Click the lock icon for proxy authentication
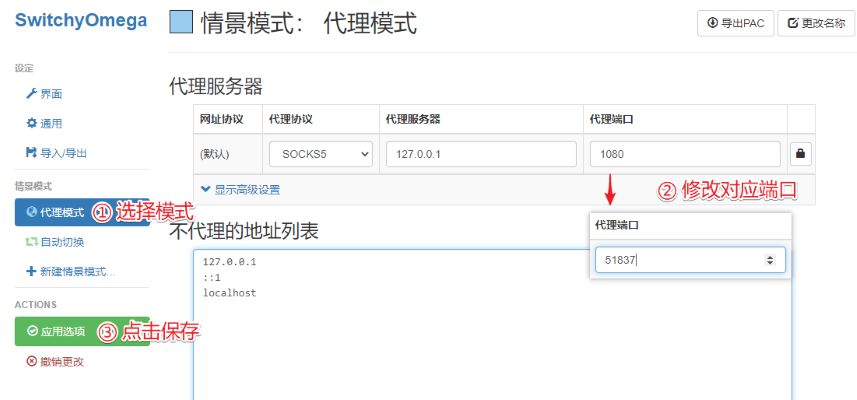 click(x=801, y=154)
